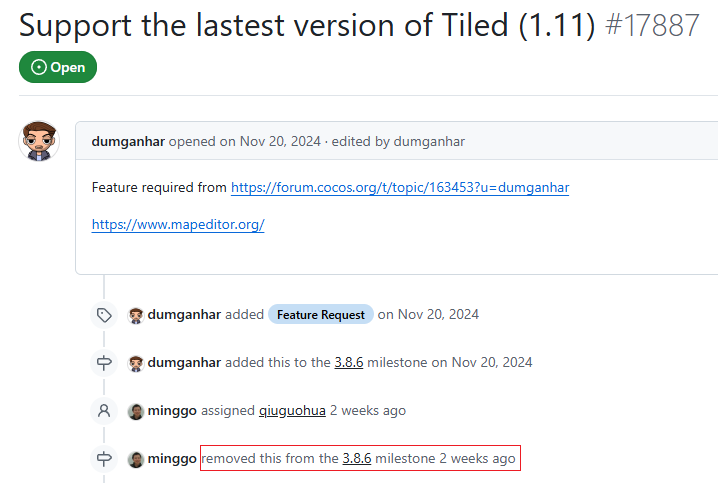Image resolution: width=718 pixels, height=496 pixels.
Task: Click minggo's avatar in the removed milestone event
Action: [x=136, y=459]
